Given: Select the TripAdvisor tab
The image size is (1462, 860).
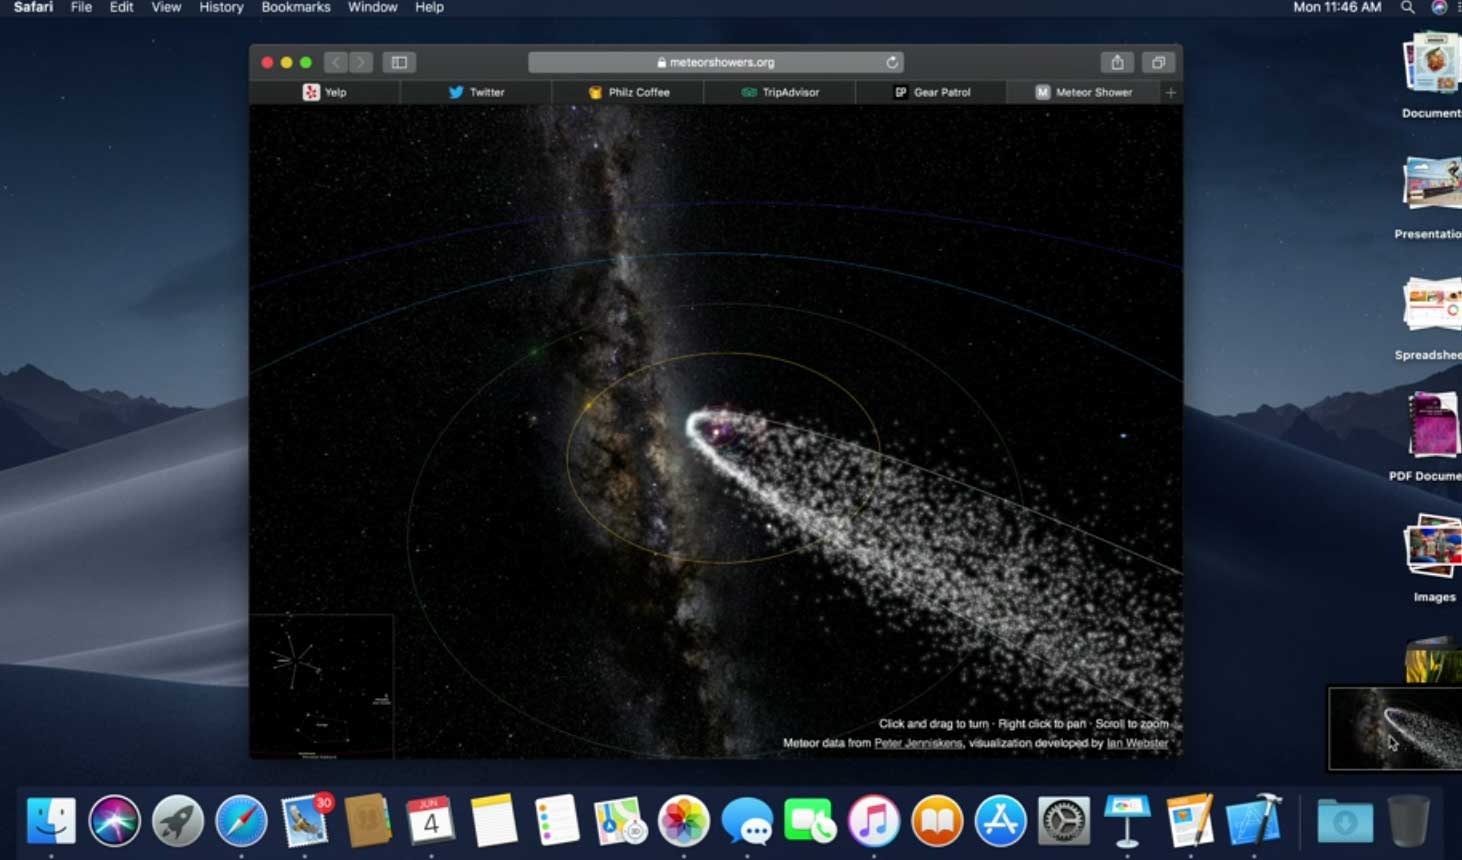Looking at the screenshot, I should coord(780,92).
